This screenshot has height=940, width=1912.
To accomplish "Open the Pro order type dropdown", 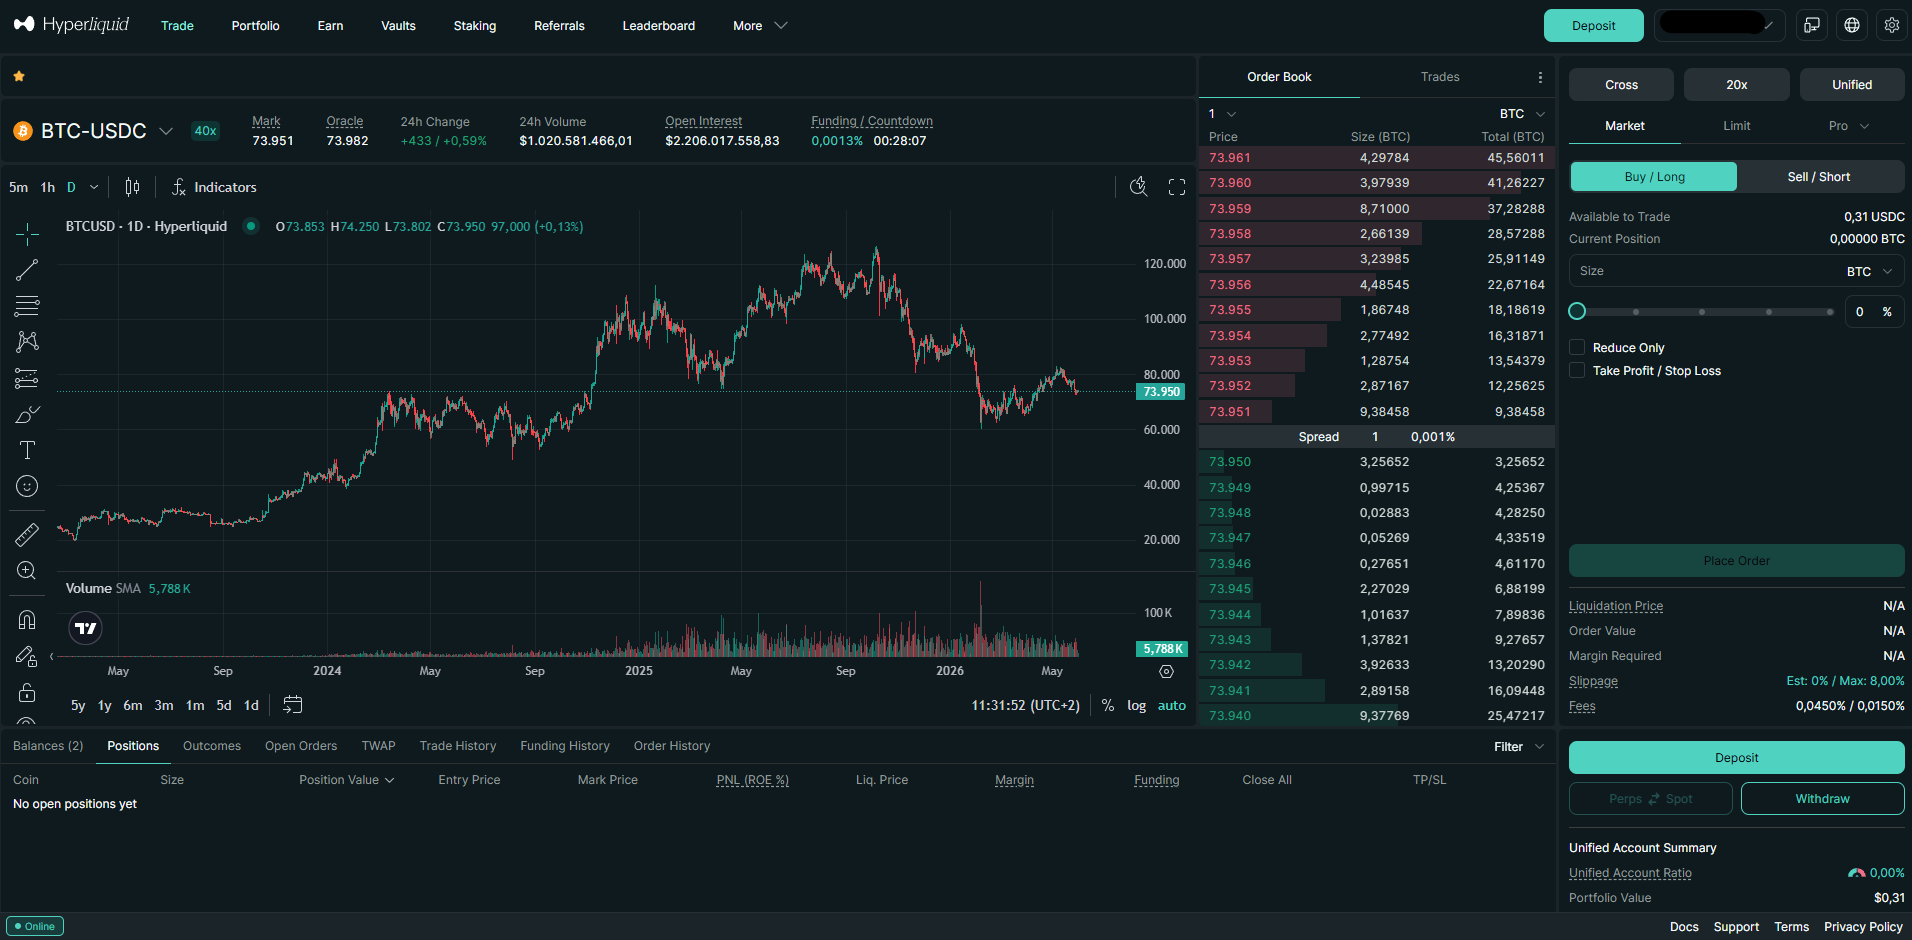I will [1848, 126].
